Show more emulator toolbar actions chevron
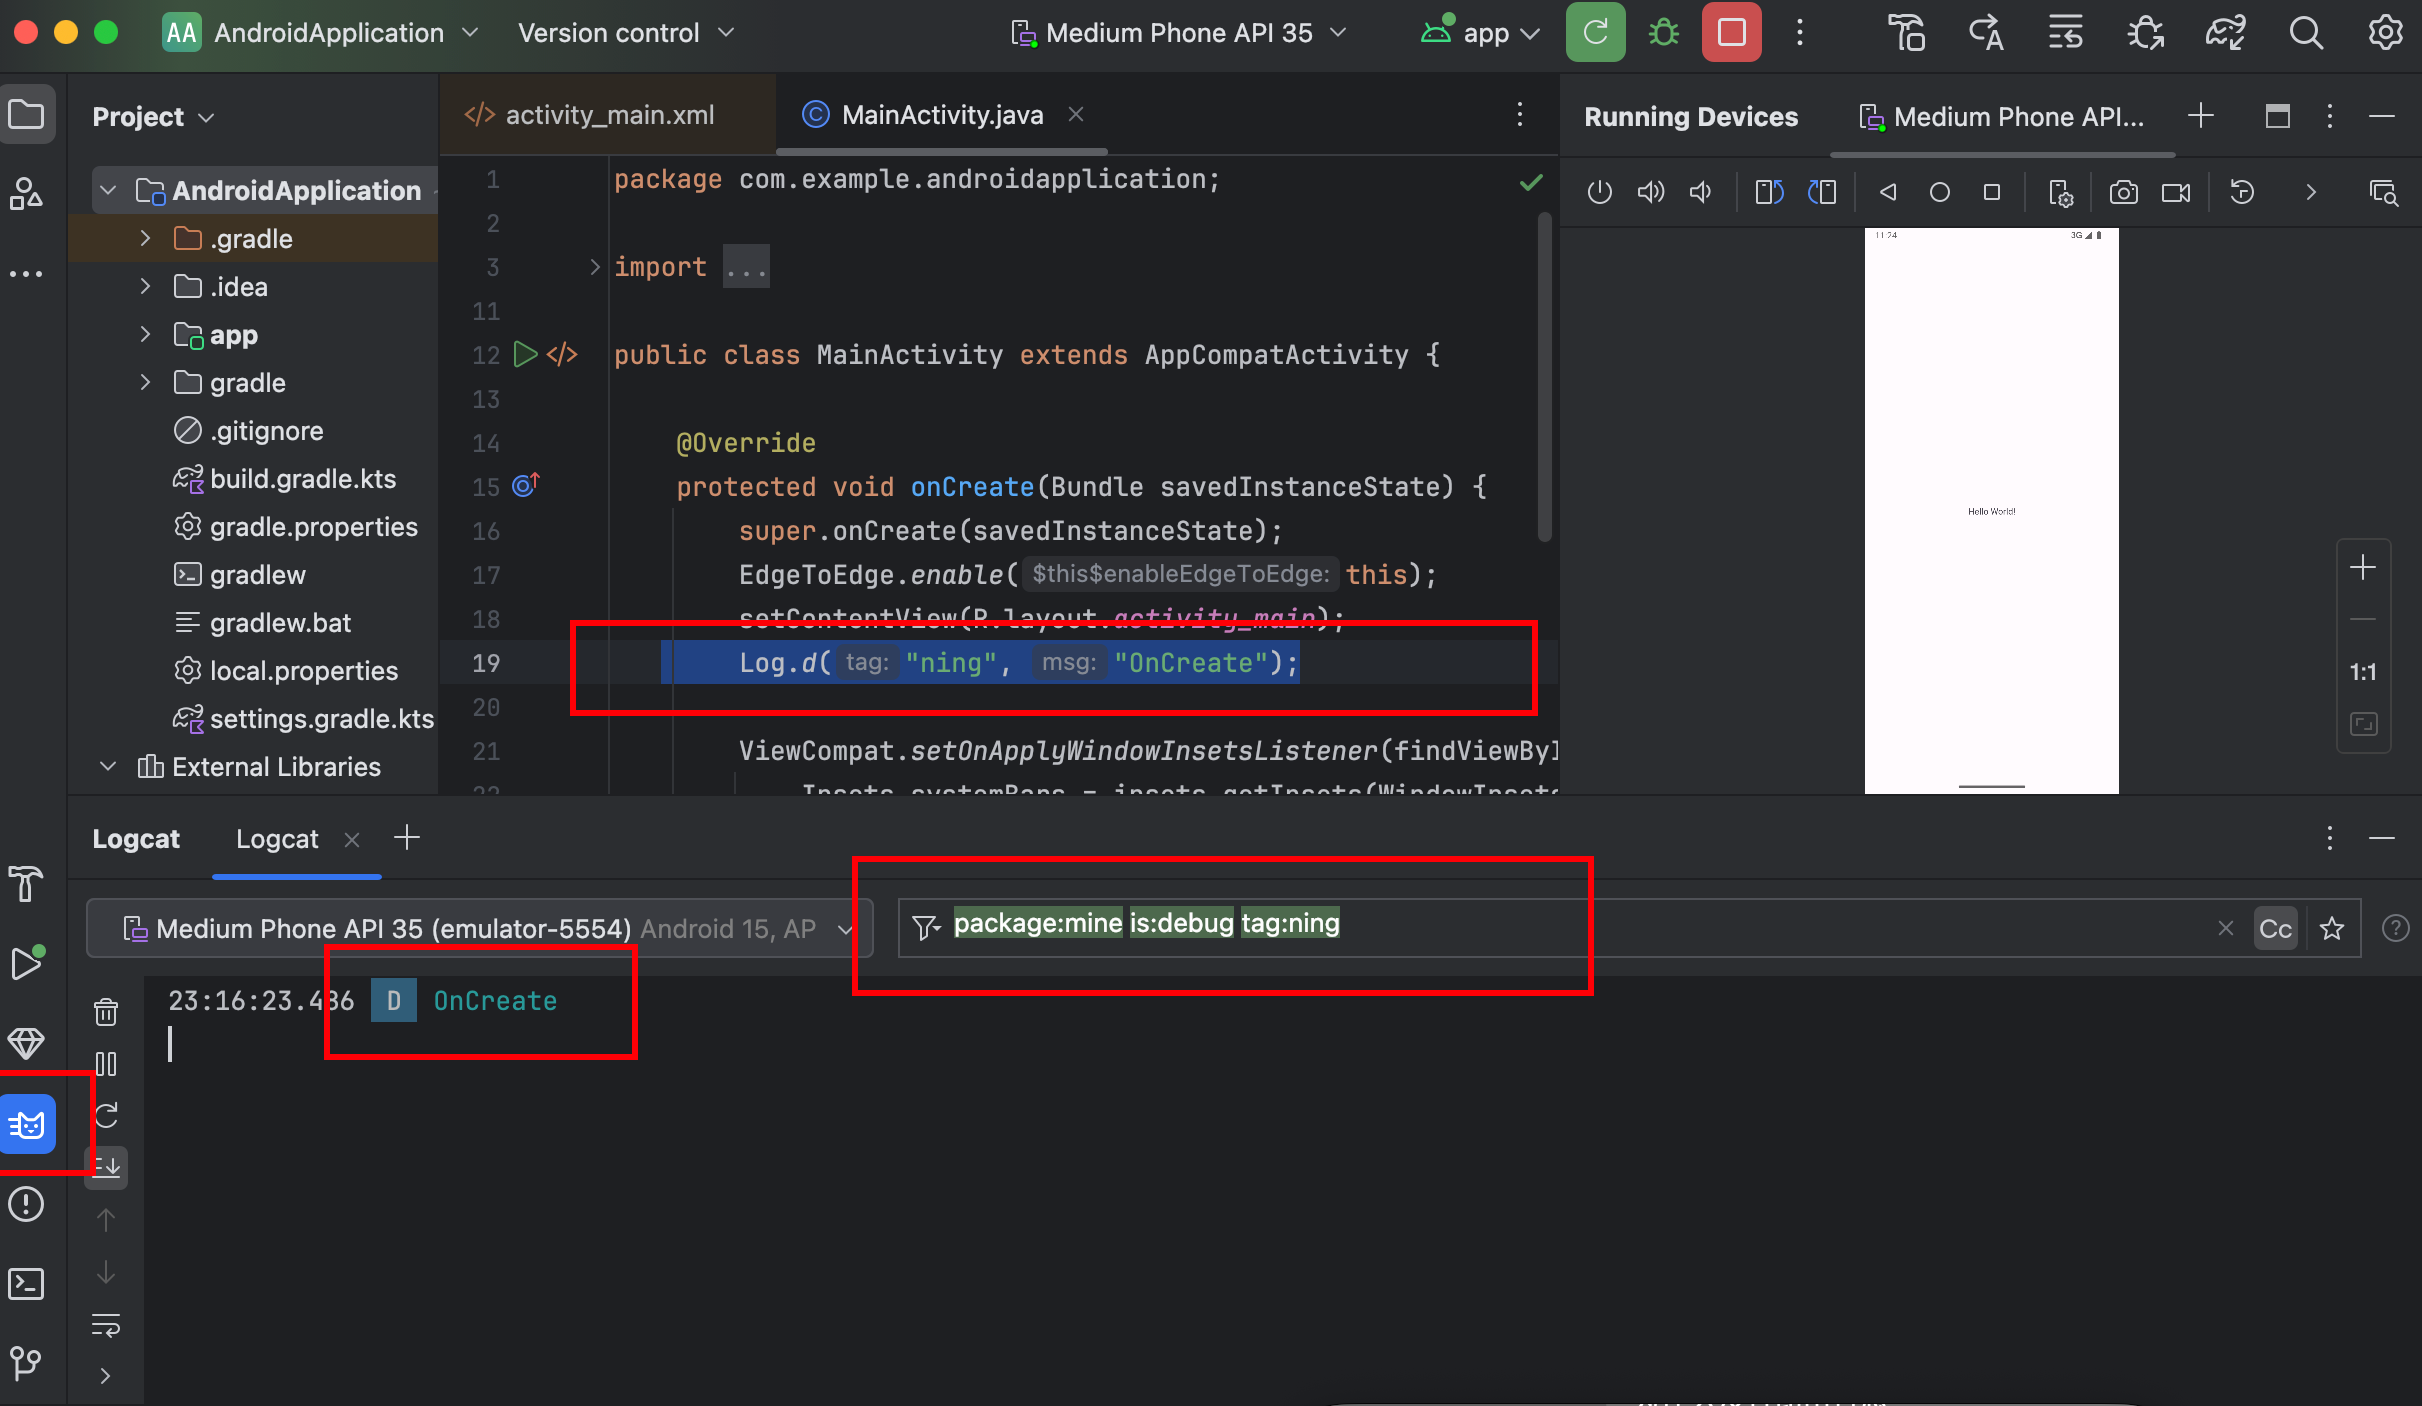The width and height of the screenshot is (2422, 1406). (2311, 192)
